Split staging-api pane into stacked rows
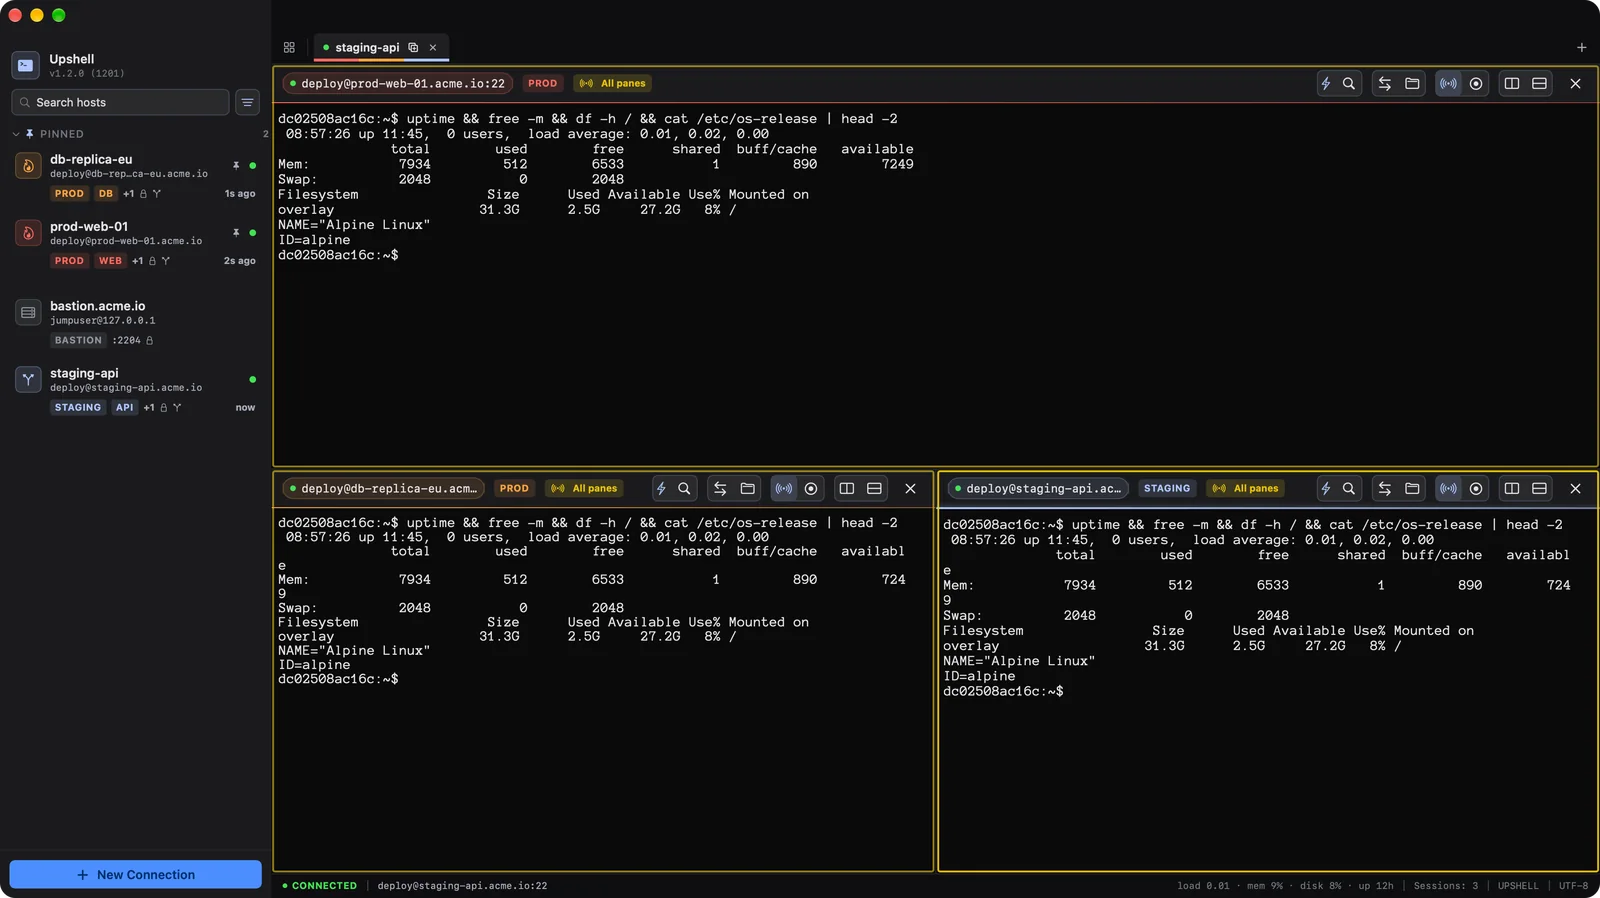1600x898 pixels. coord(1540,489)
